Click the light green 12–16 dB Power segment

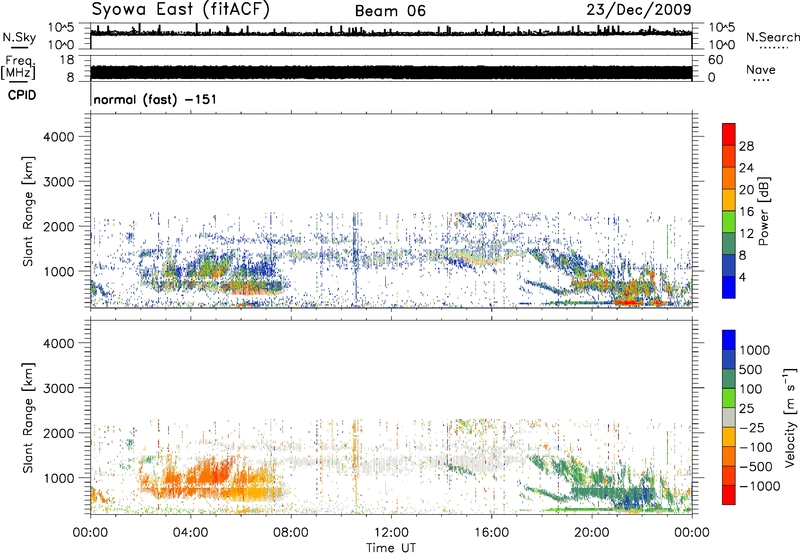[729, 222]
